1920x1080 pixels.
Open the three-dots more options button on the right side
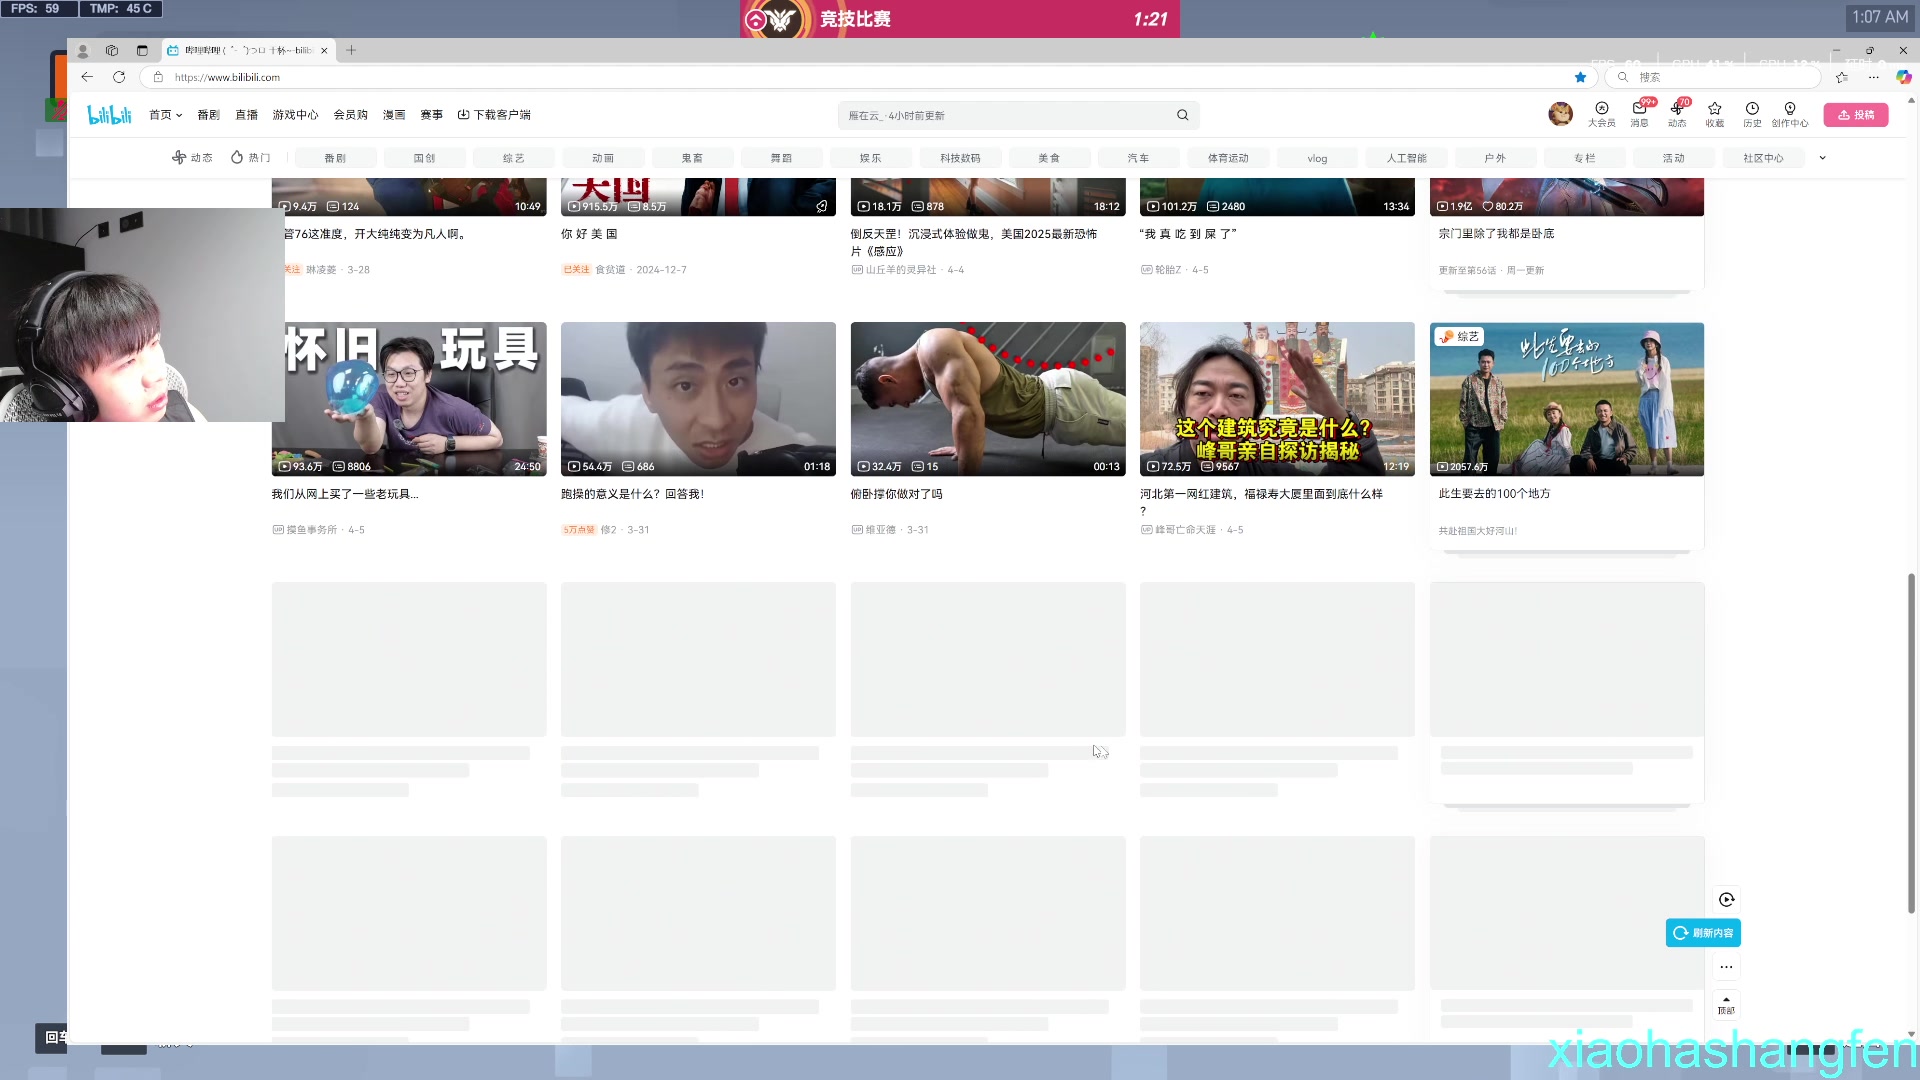pyautogui.click(x=1726, y=967)
